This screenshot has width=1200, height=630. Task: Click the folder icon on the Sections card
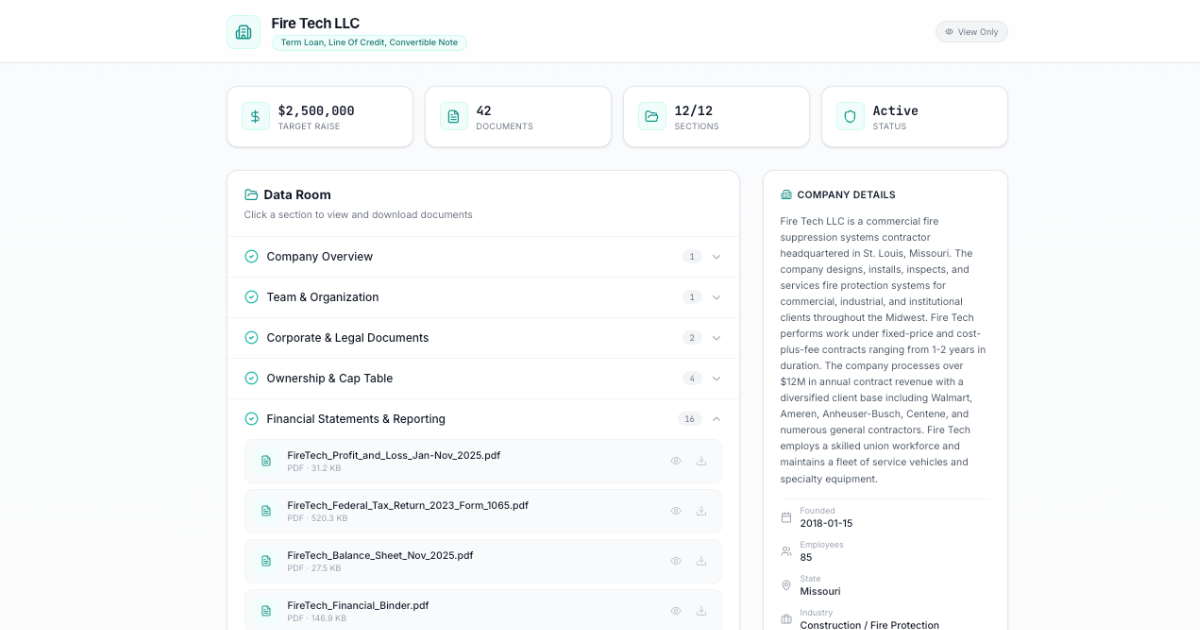[651, 116]
